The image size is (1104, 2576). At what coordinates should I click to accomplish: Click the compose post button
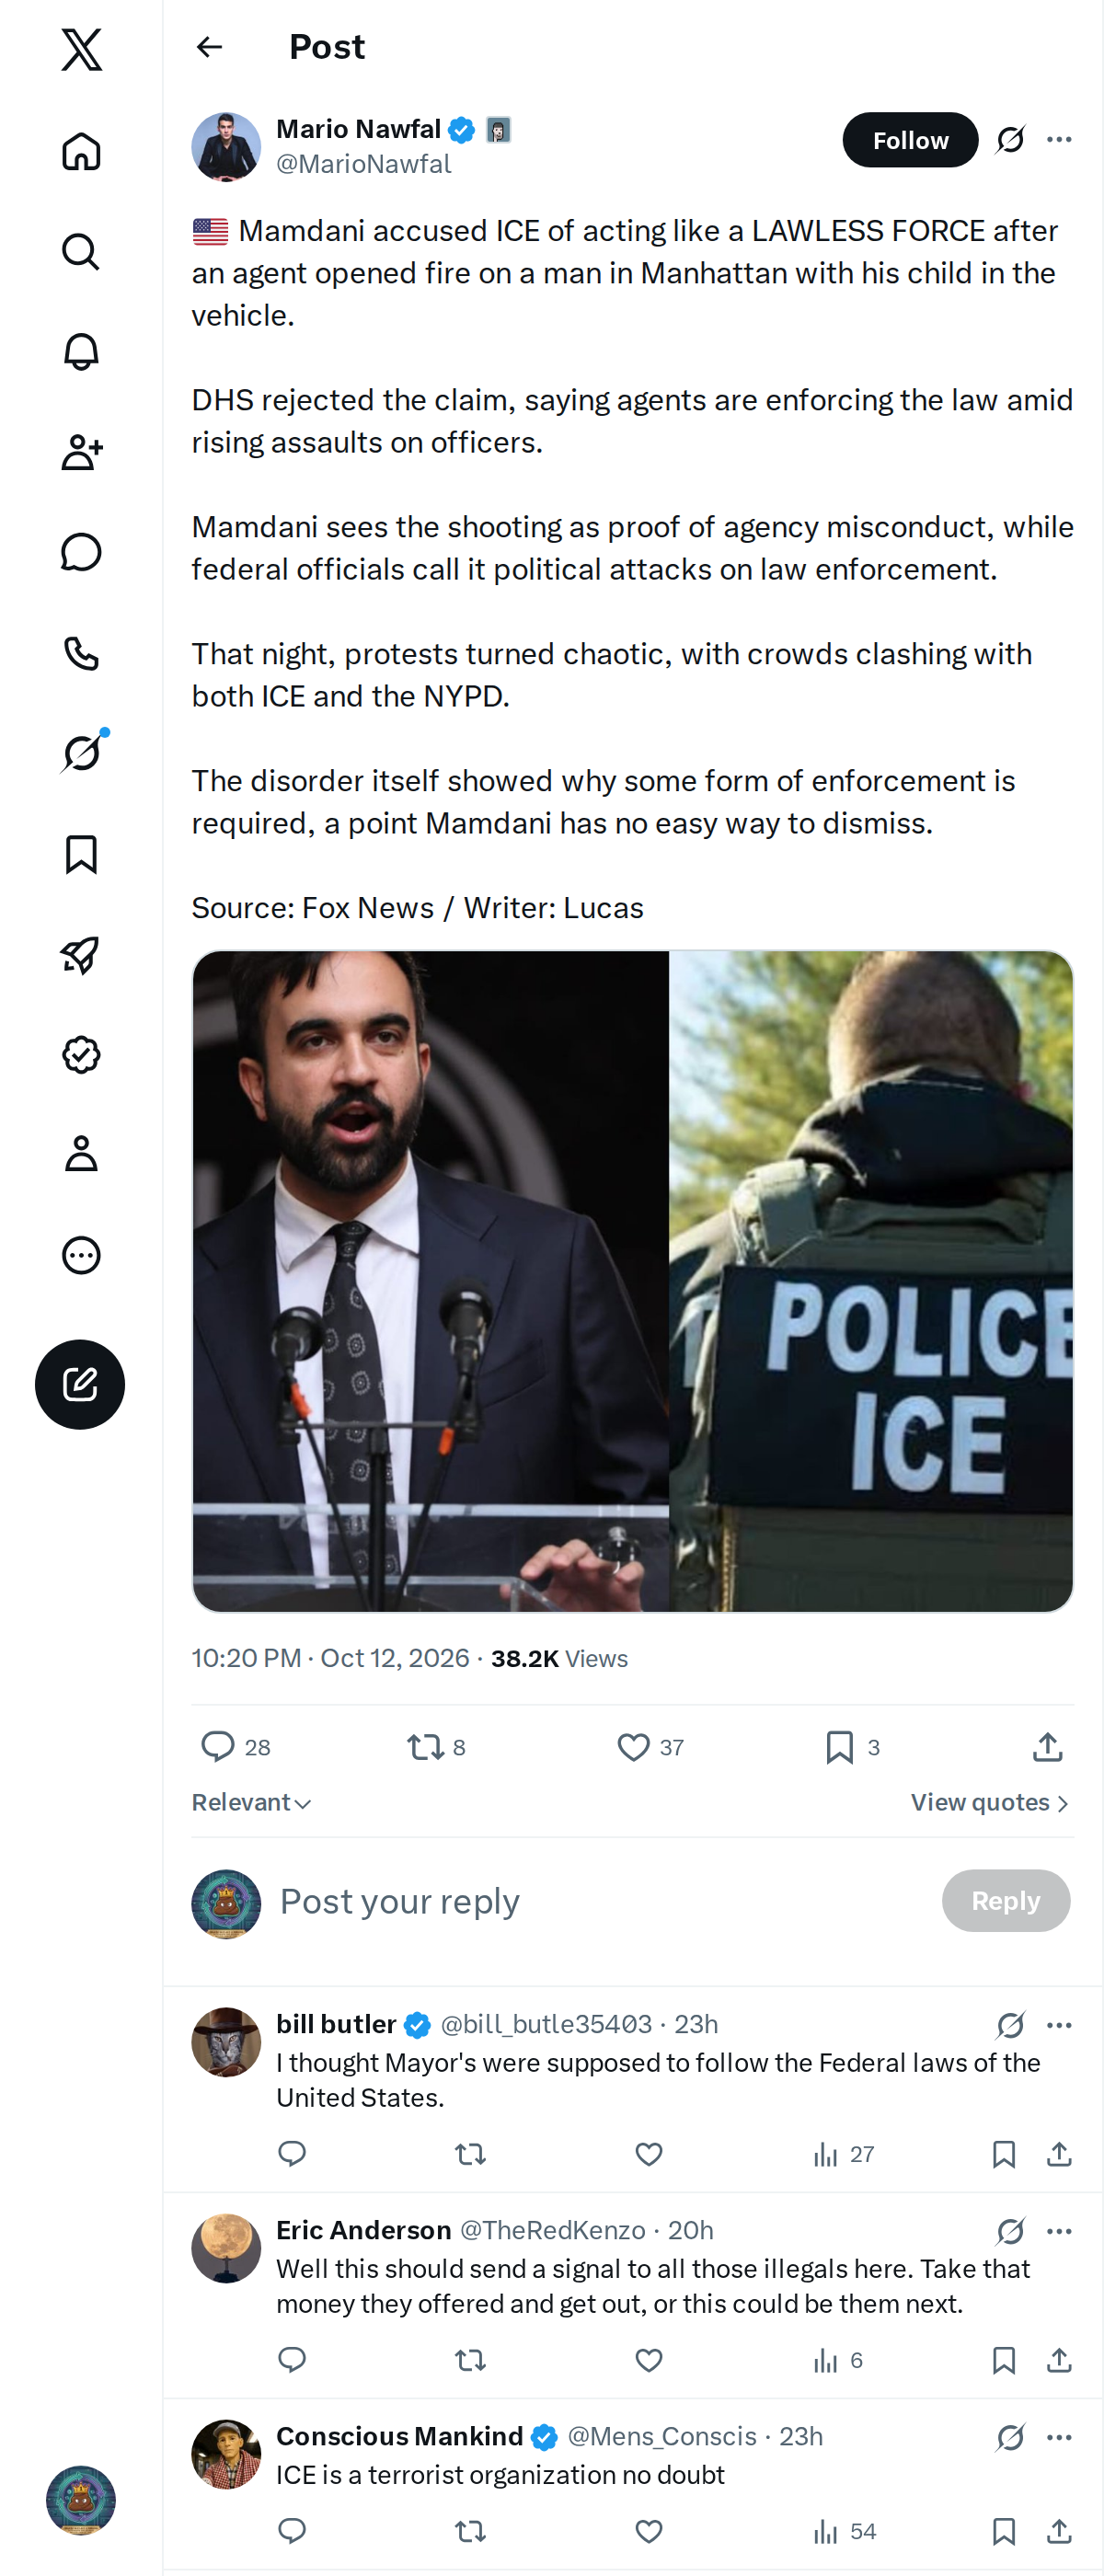point(80,1384)
